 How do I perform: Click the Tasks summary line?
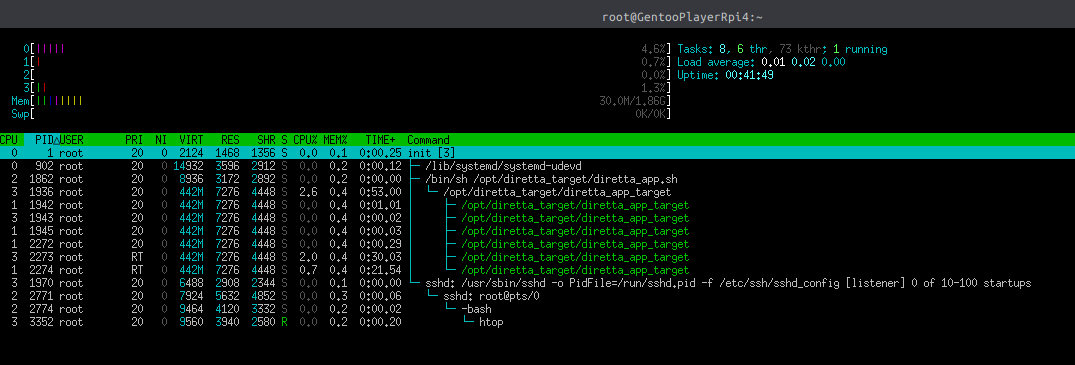782,49
